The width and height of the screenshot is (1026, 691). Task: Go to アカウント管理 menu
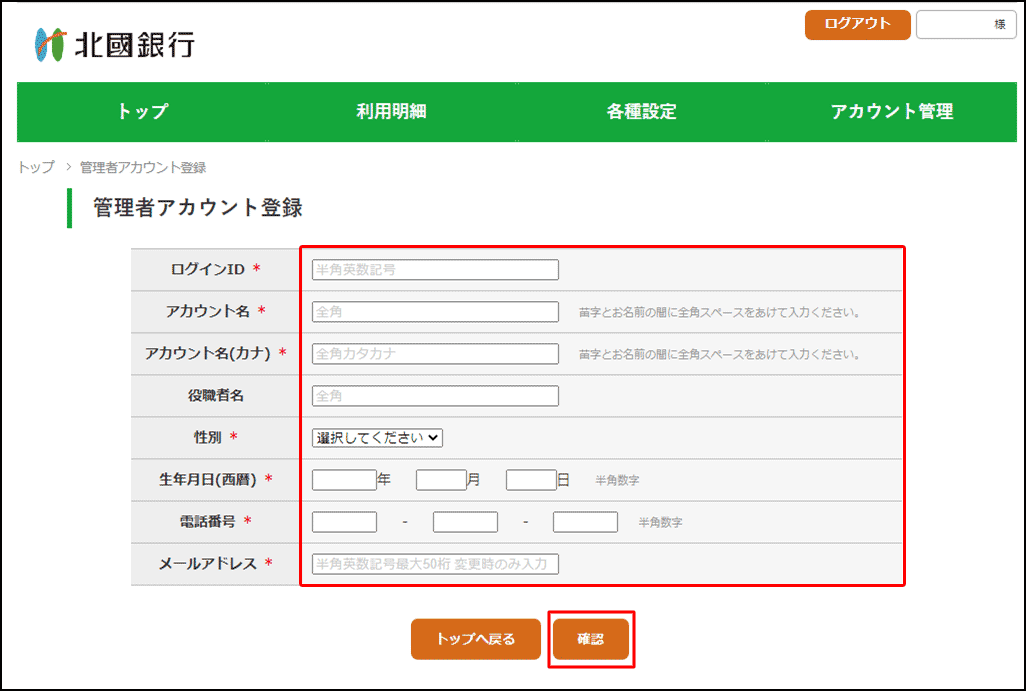(x=891, y=112)
